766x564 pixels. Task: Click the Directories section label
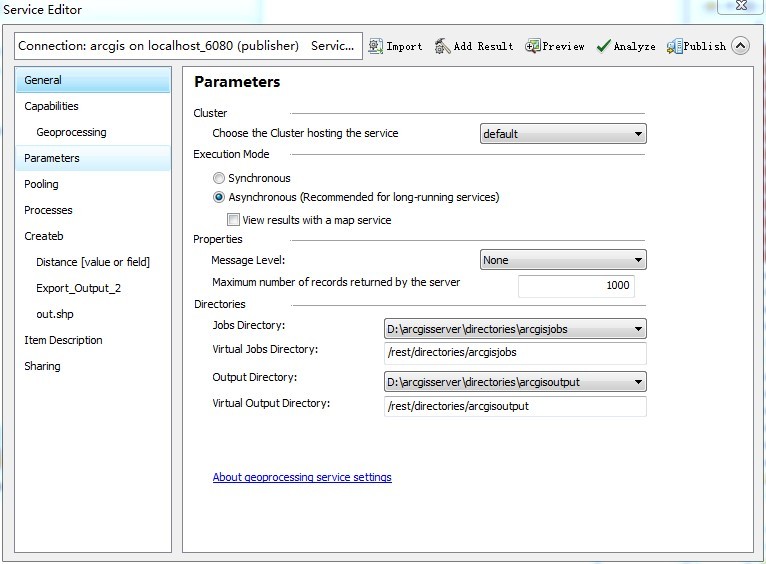(x=220, y=304)
